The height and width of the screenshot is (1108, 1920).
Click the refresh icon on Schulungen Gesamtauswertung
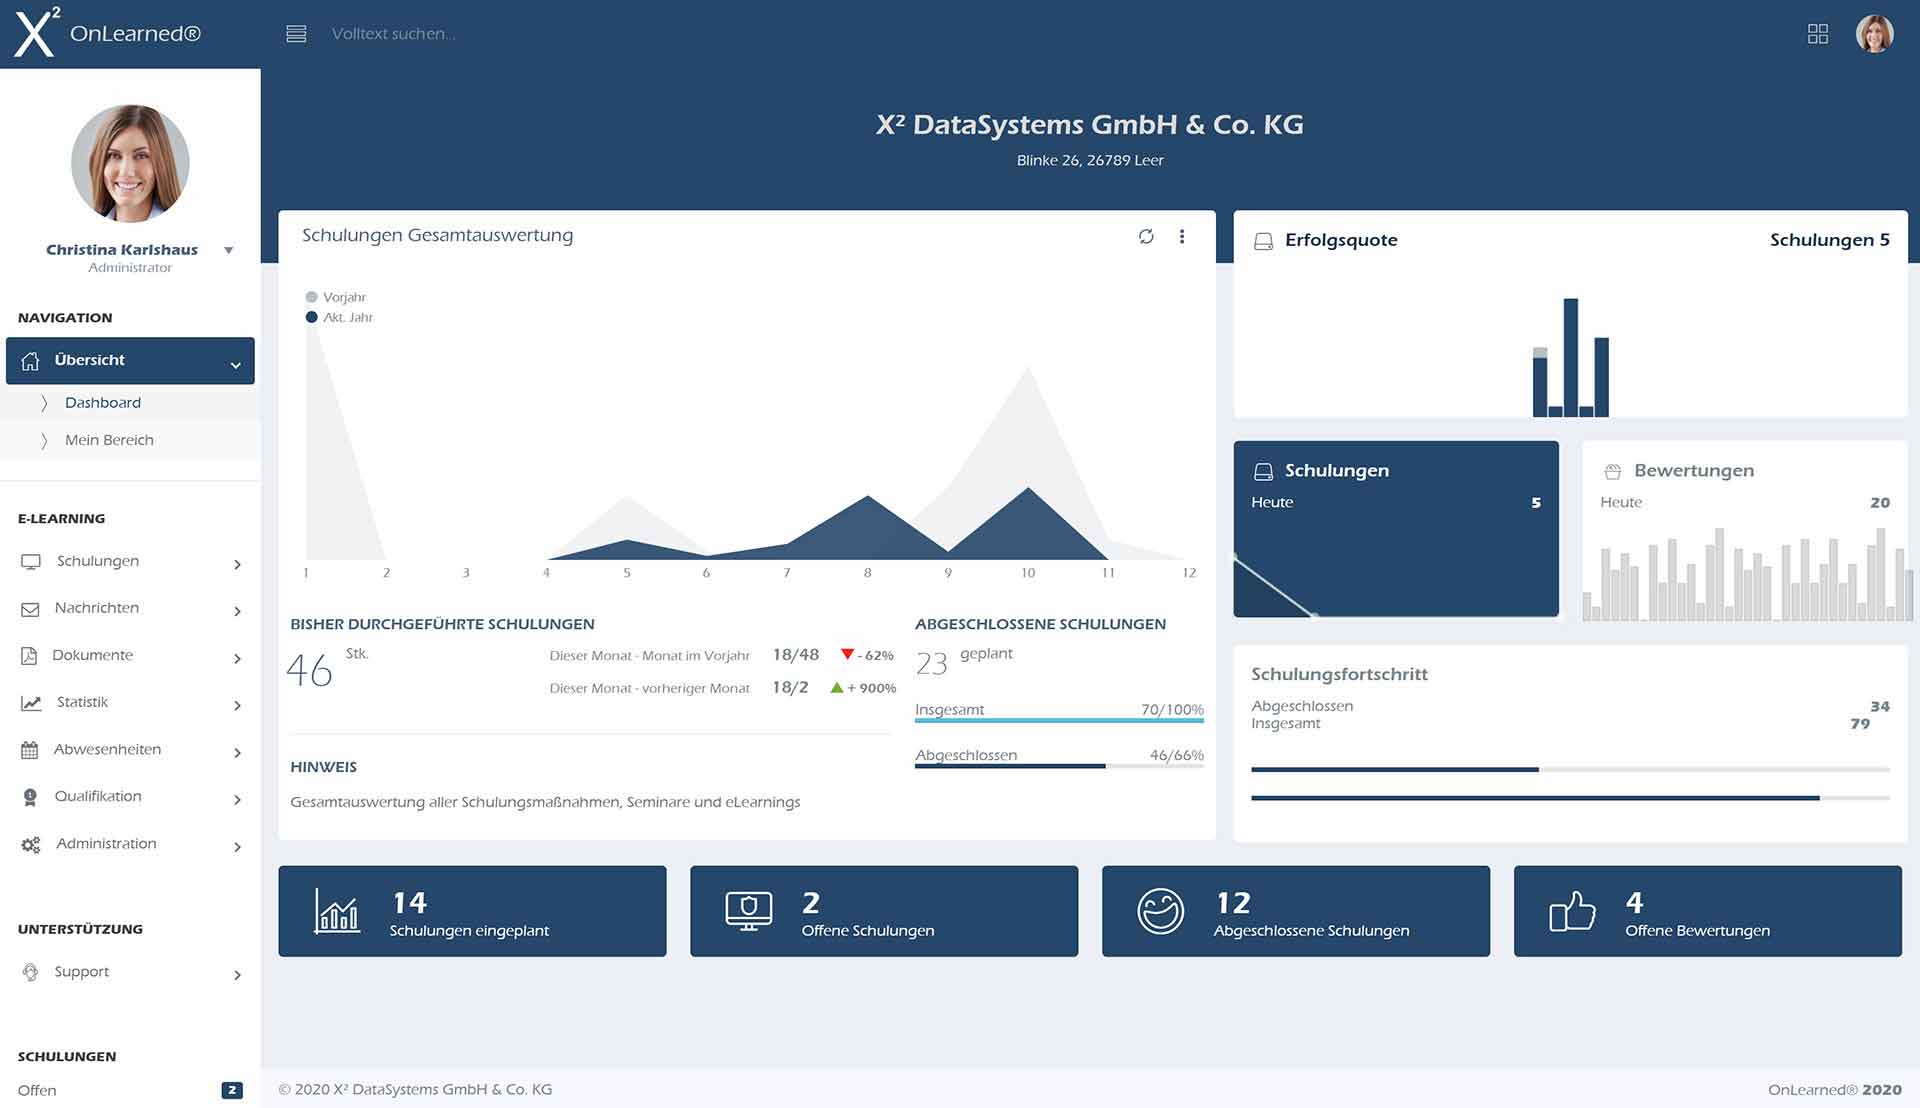pos(1146,236)
